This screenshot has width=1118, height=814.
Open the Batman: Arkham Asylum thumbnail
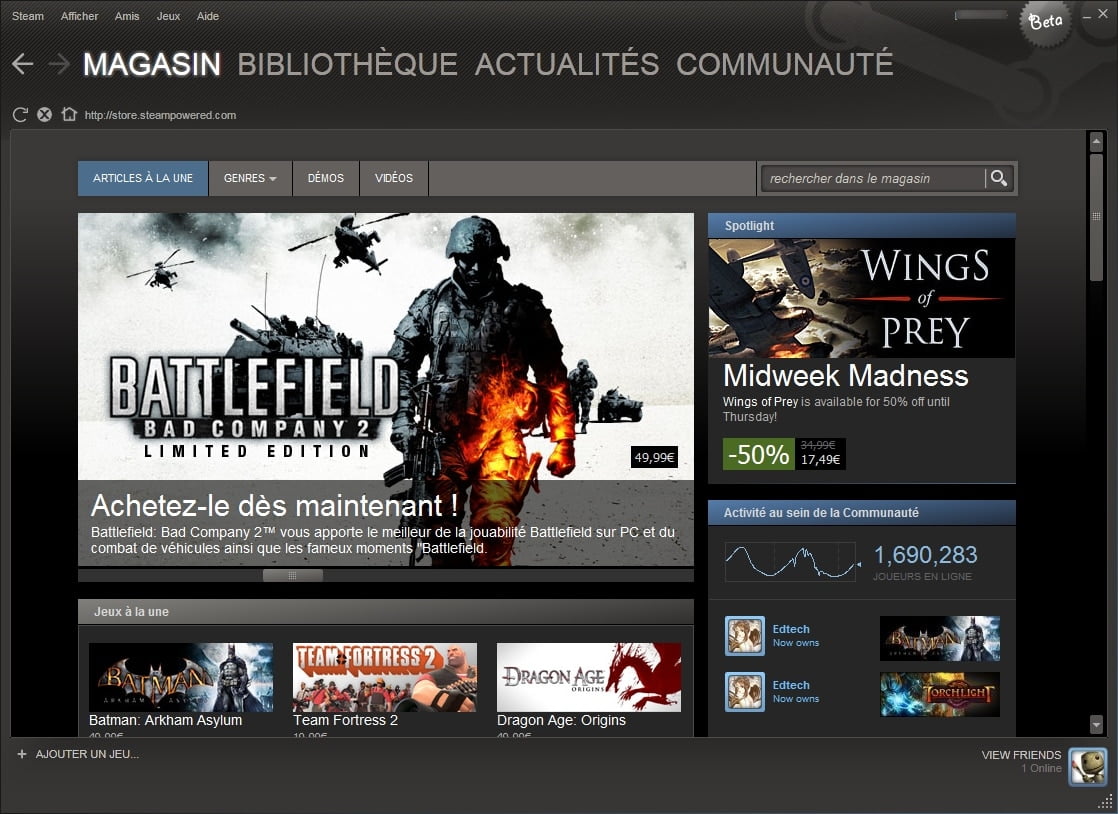click(180, 677)
